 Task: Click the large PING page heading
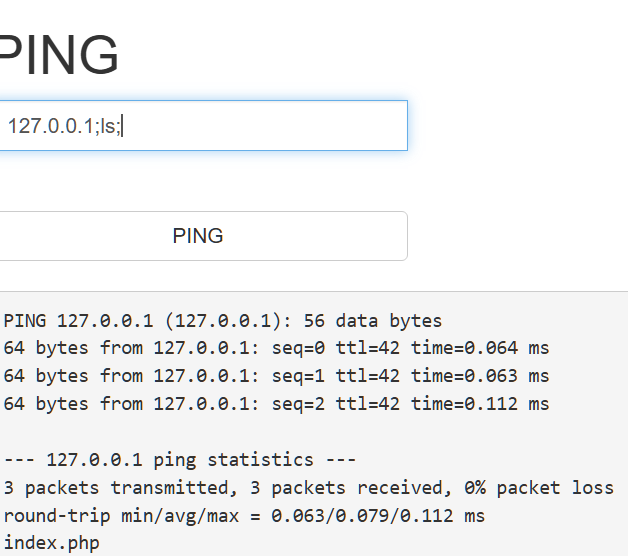[58, 56]
